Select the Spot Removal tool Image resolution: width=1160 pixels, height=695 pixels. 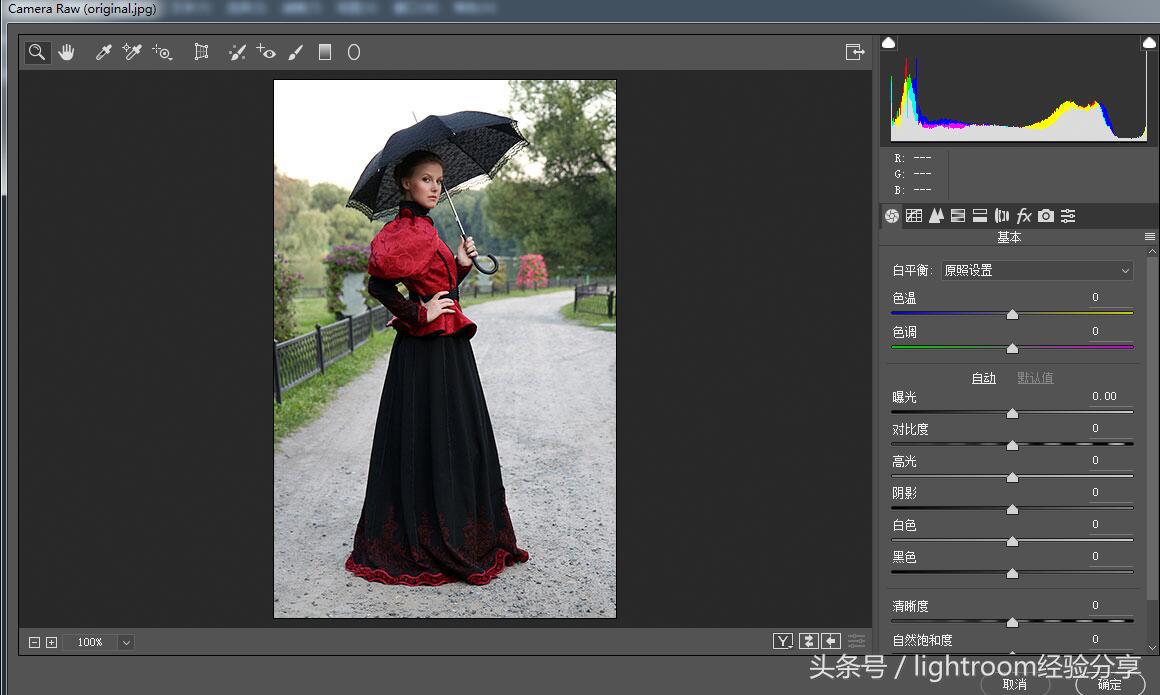coord(237,52)
